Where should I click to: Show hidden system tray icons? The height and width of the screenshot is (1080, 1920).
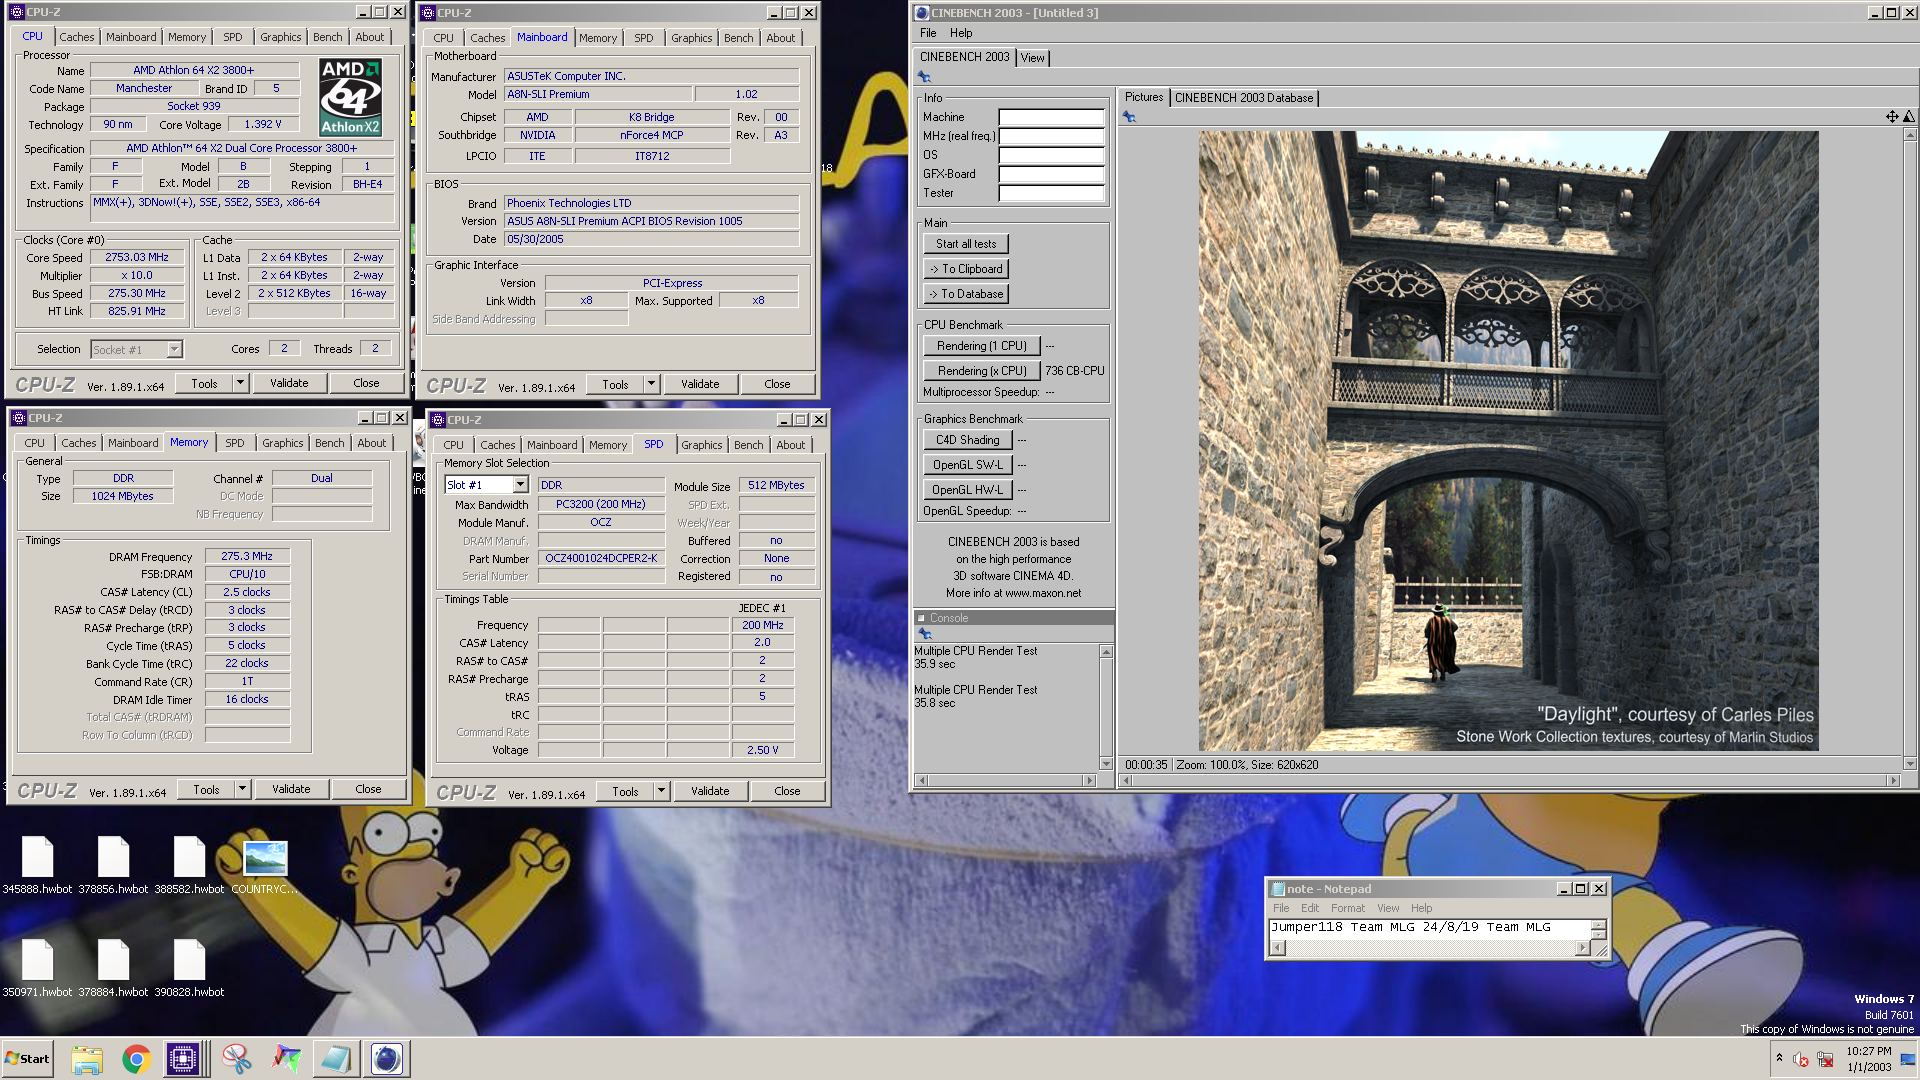[1779, 1058]
